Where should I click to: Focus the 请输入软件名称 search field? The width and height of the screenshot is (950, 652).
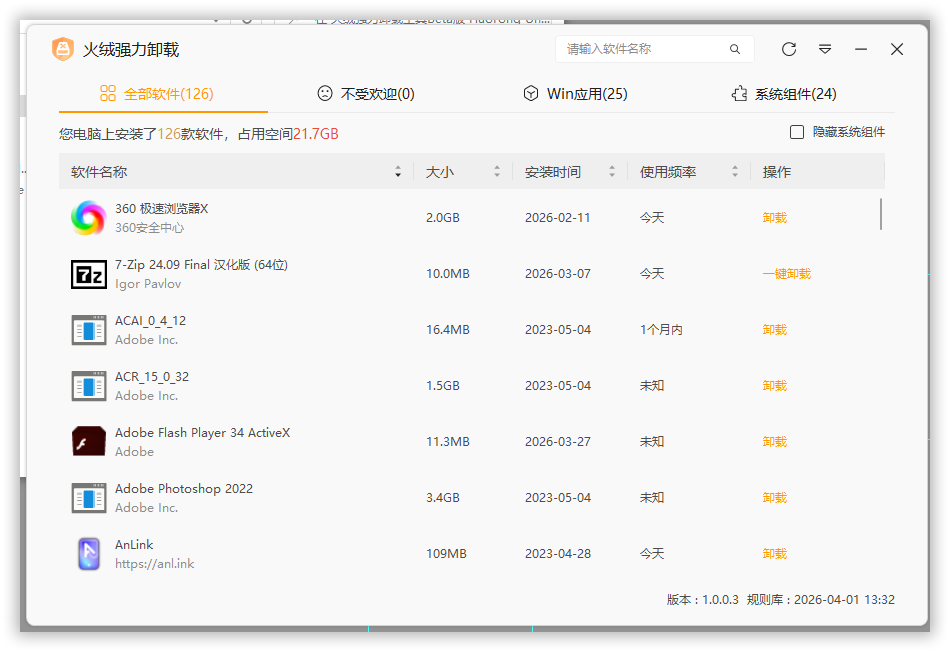645,49
